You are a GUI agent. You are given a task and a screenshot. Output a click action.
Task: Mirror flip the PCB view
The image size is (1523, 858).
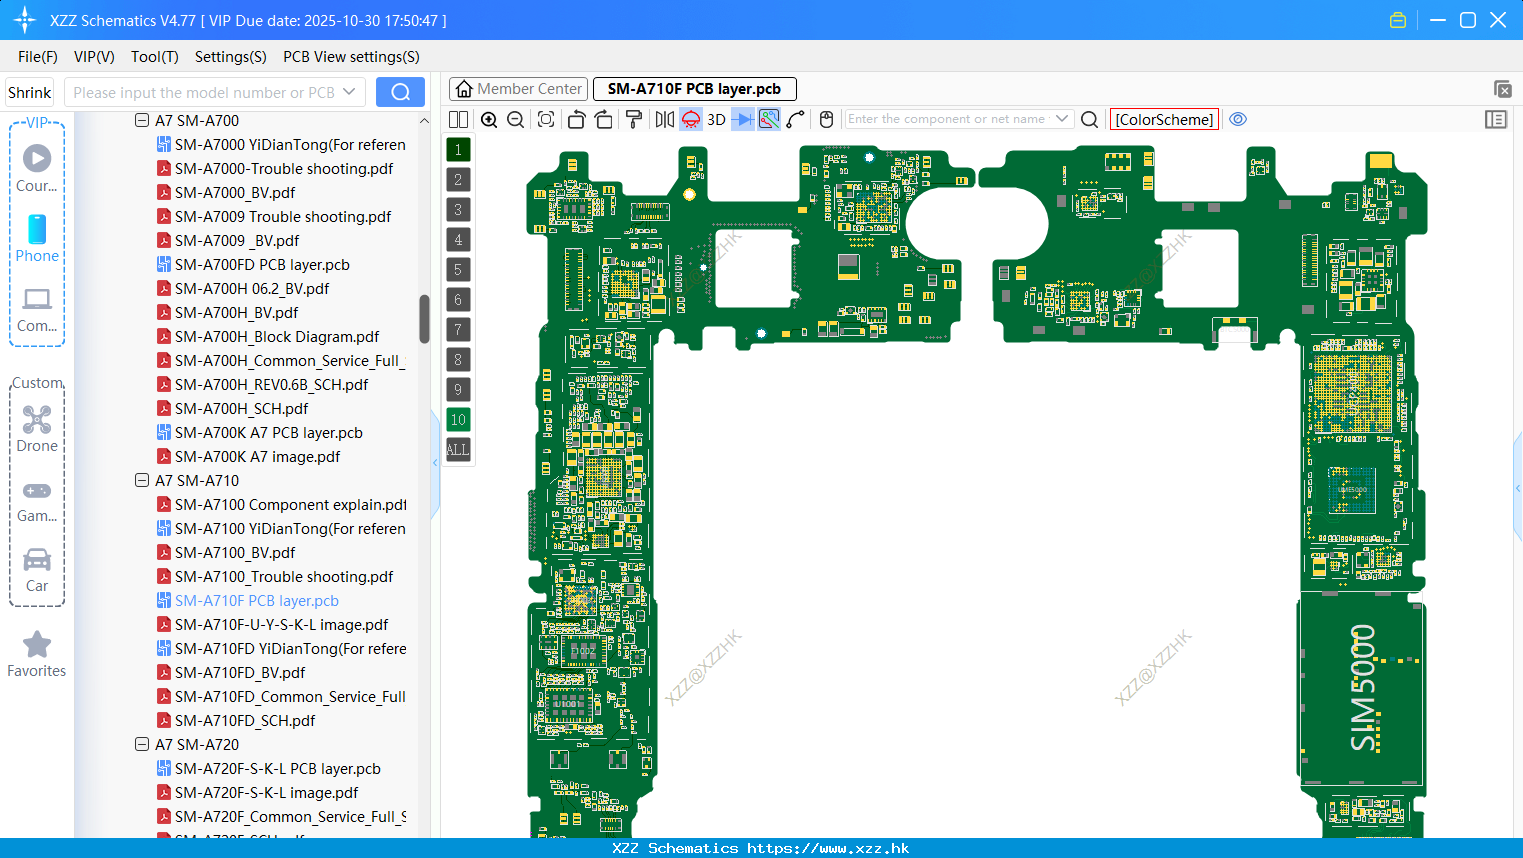tap(664, 119)
